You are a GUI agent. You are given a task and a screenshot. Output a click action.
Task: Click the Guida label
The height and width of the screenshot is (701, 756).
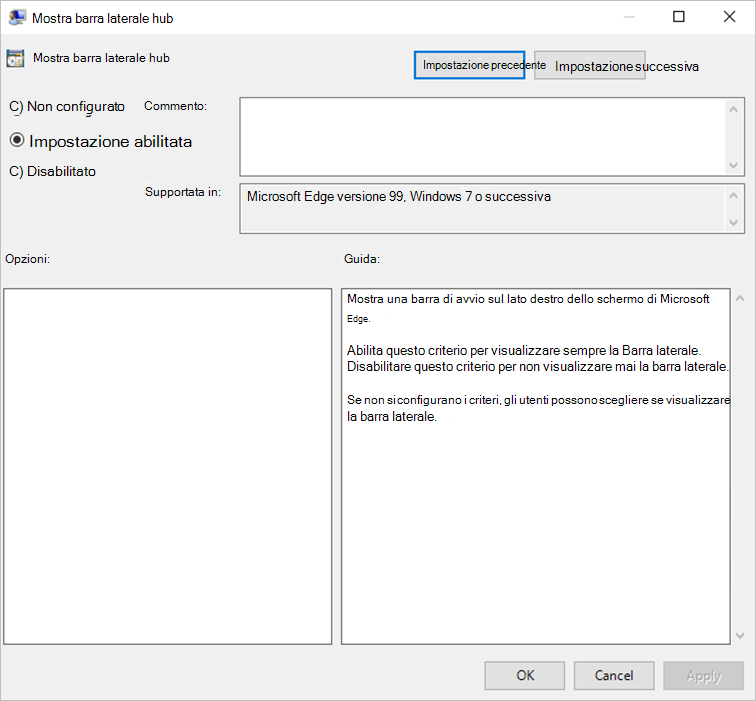362,259
